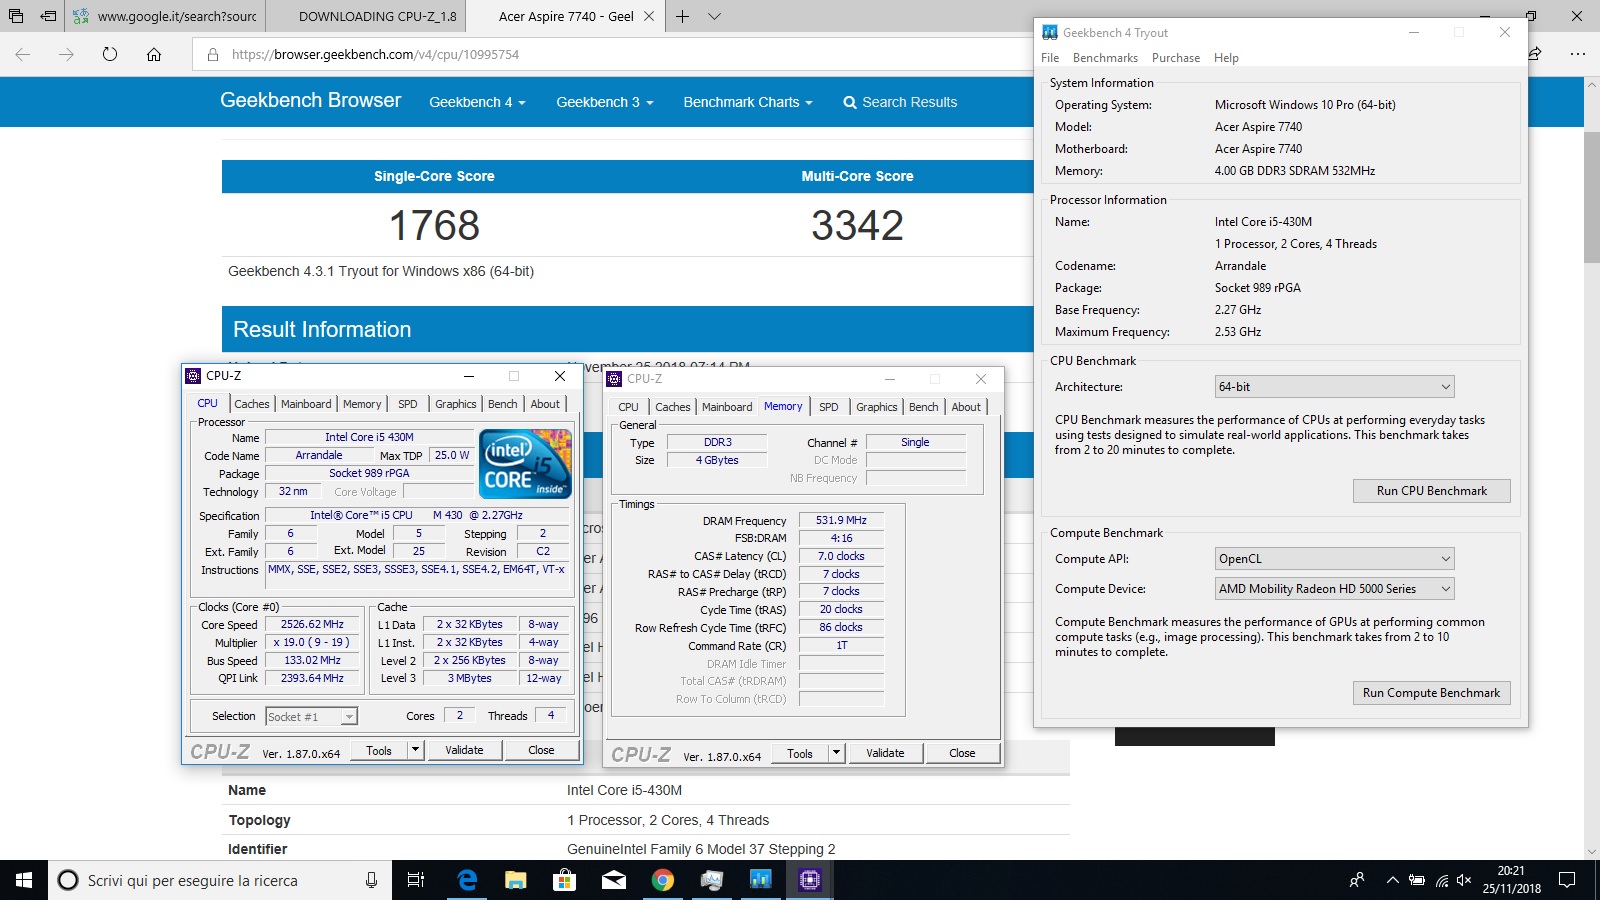Screen dimensions: 1600x900
Task: Click the Geekbench Browser logo link
Action: coord(311,100)
